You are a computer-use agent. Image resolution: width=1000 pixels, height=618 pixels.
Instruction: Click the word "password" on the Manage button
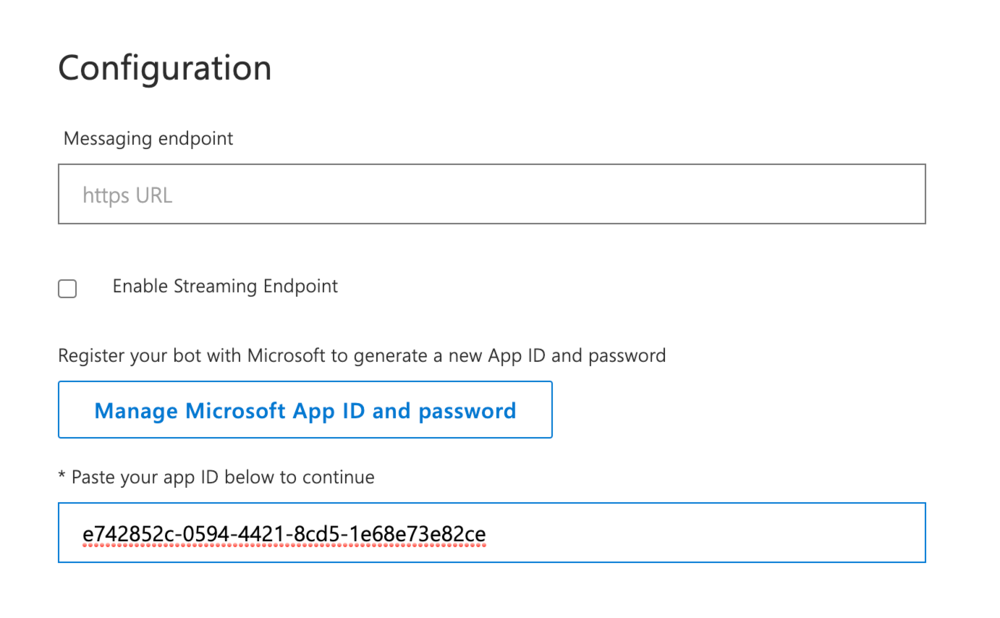point(467,411)
